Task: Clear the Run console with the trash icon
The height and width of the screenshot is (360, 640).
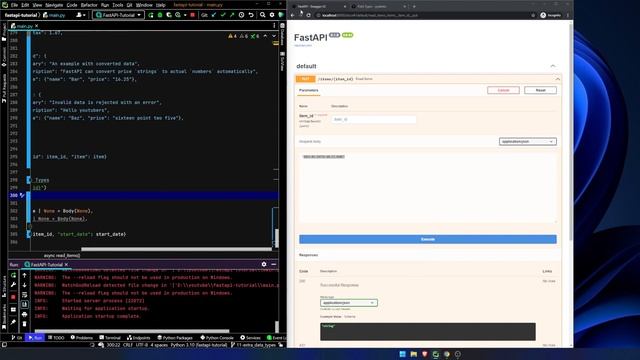Action: point(24,324)
